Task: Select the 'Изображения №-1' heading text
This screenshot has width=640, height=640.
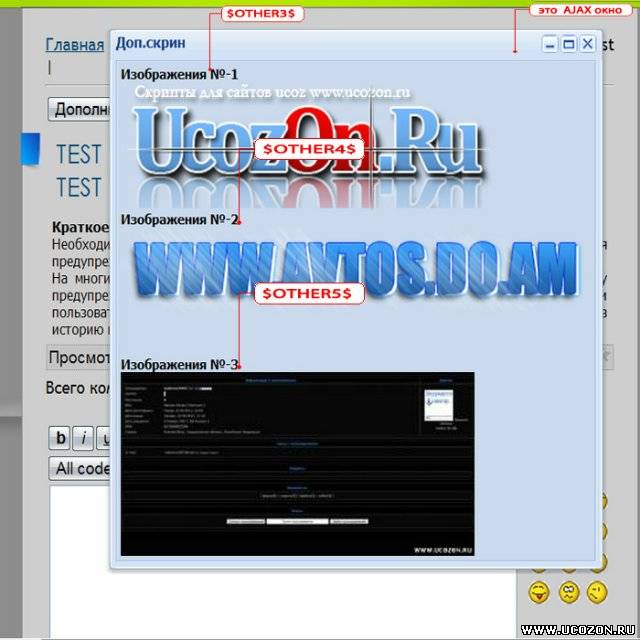Action: (179, 74)
